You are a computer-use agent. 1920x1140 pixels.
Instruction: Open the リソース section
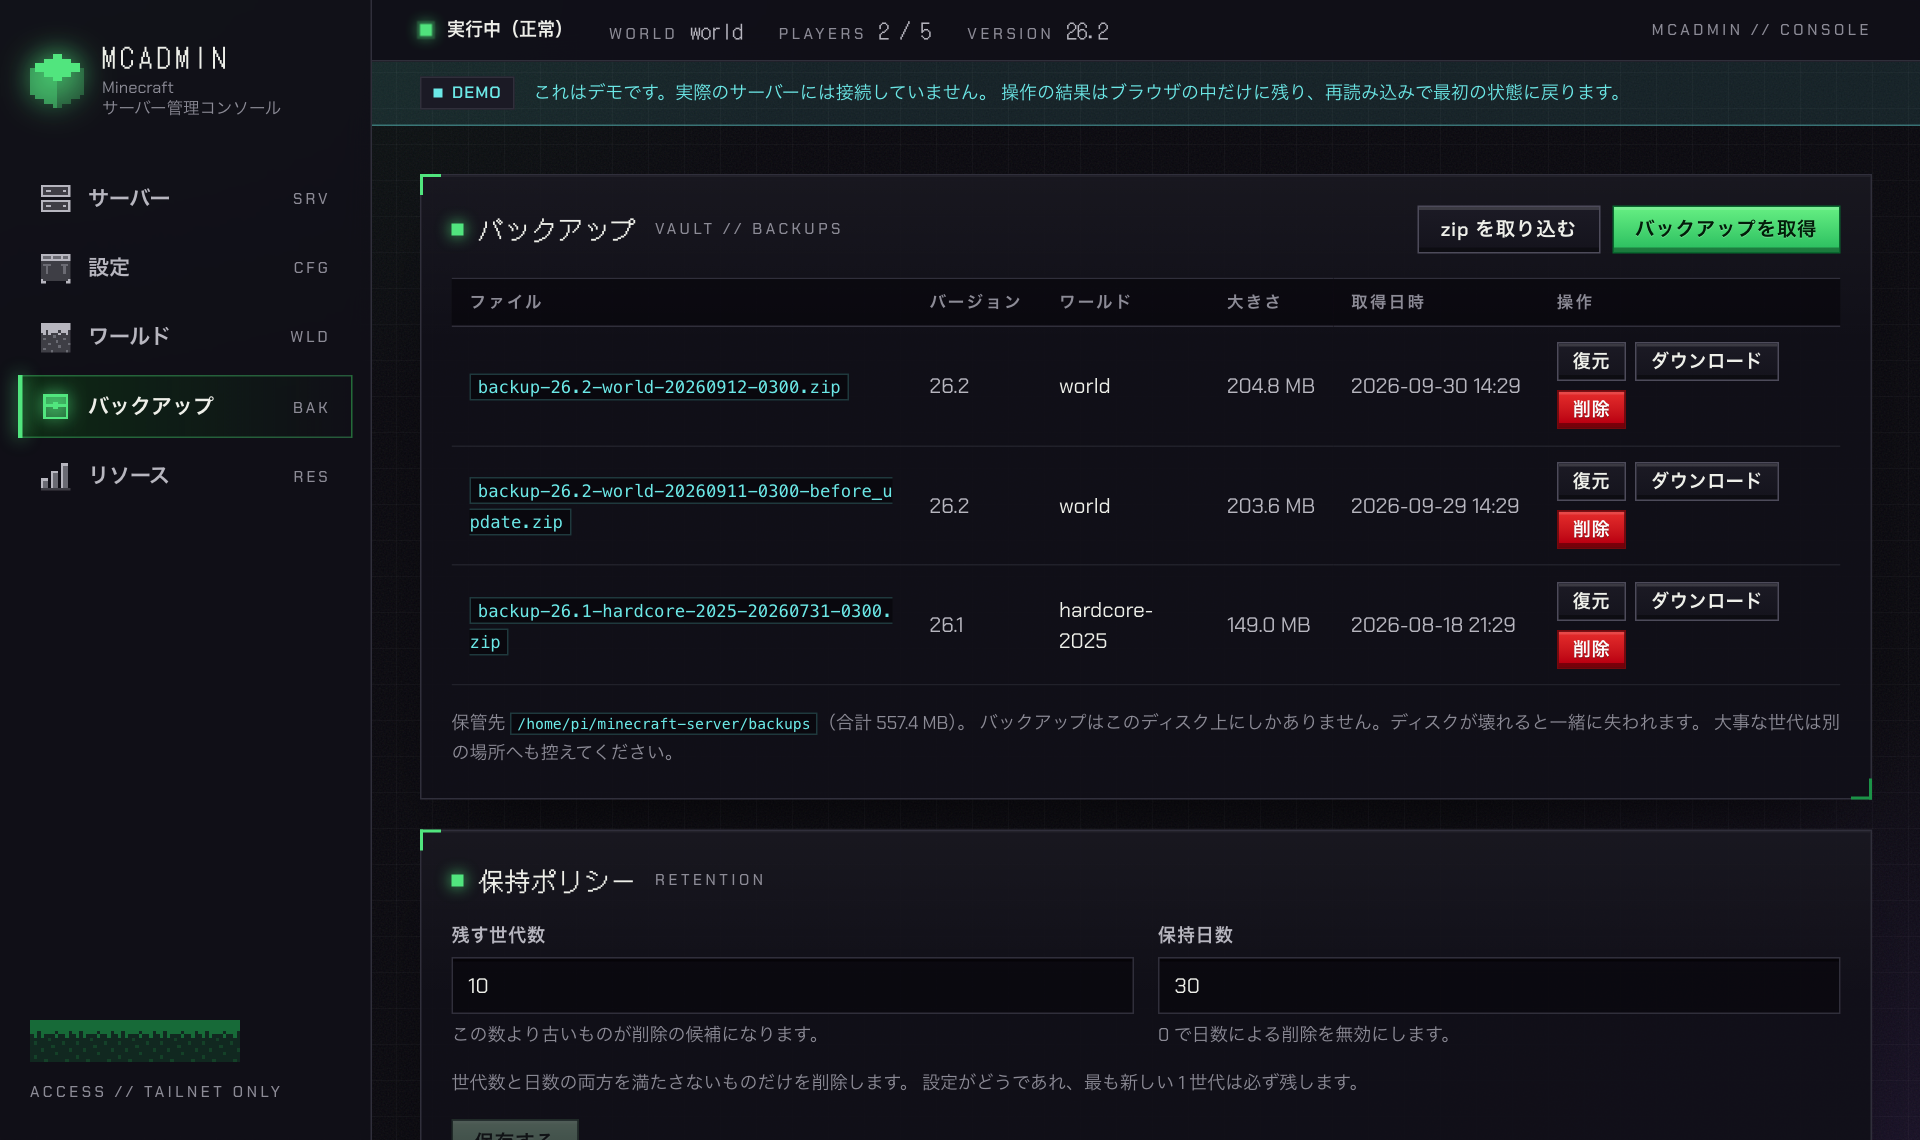pyautogui.click(x=185, y=475)
